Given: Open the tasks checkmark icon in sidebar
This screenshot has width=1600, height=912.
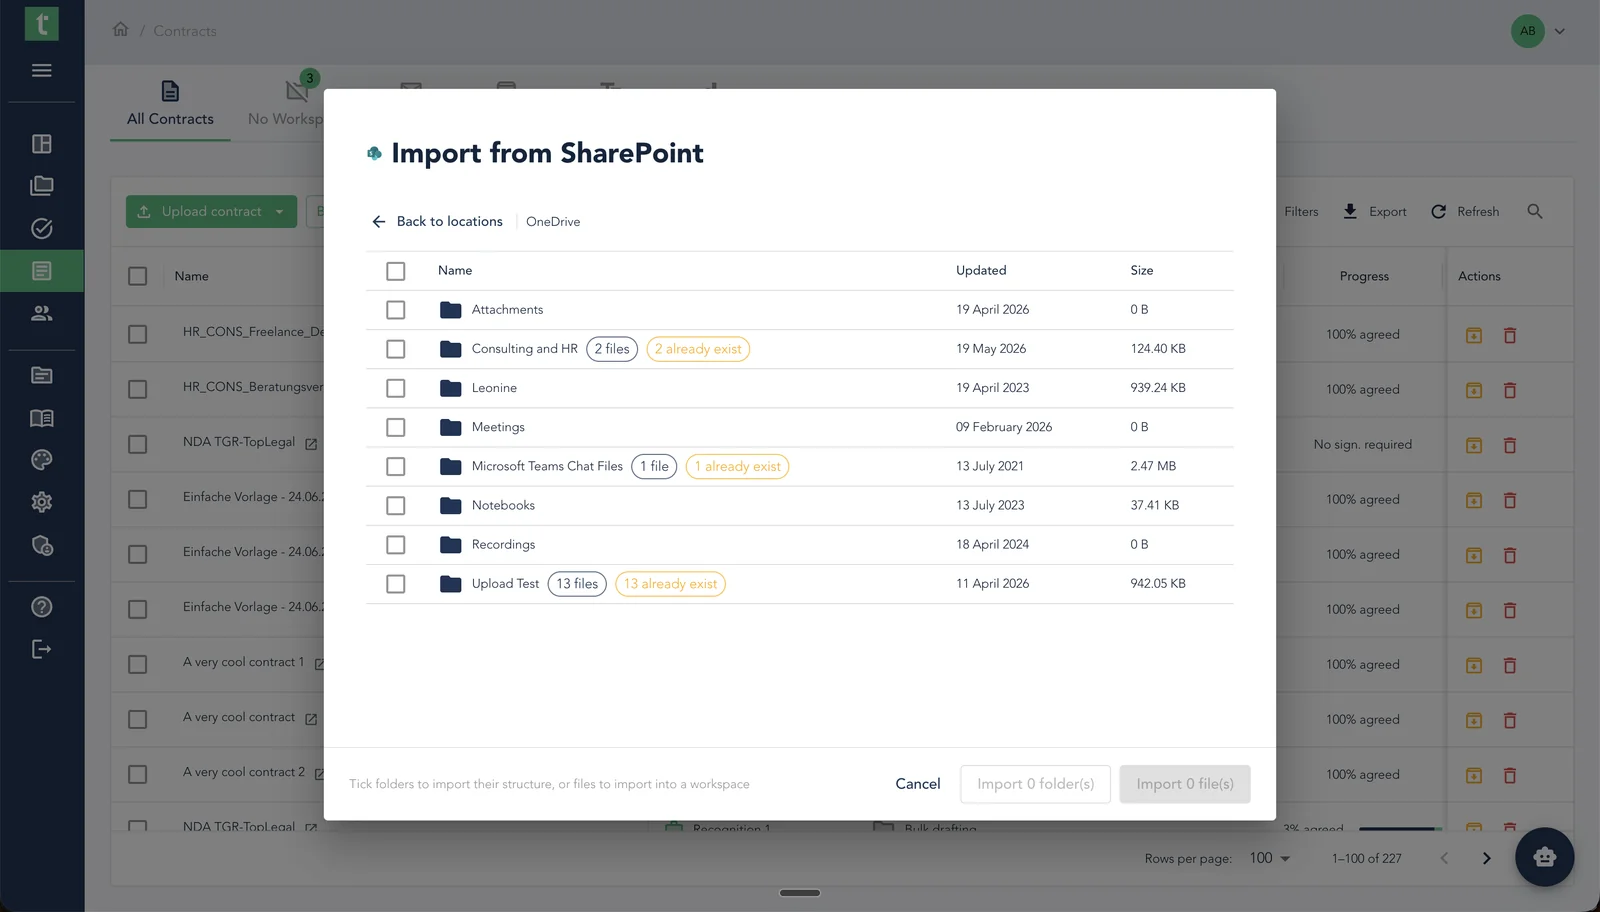Looking at the screenshot, I should [x=41, y=228].
